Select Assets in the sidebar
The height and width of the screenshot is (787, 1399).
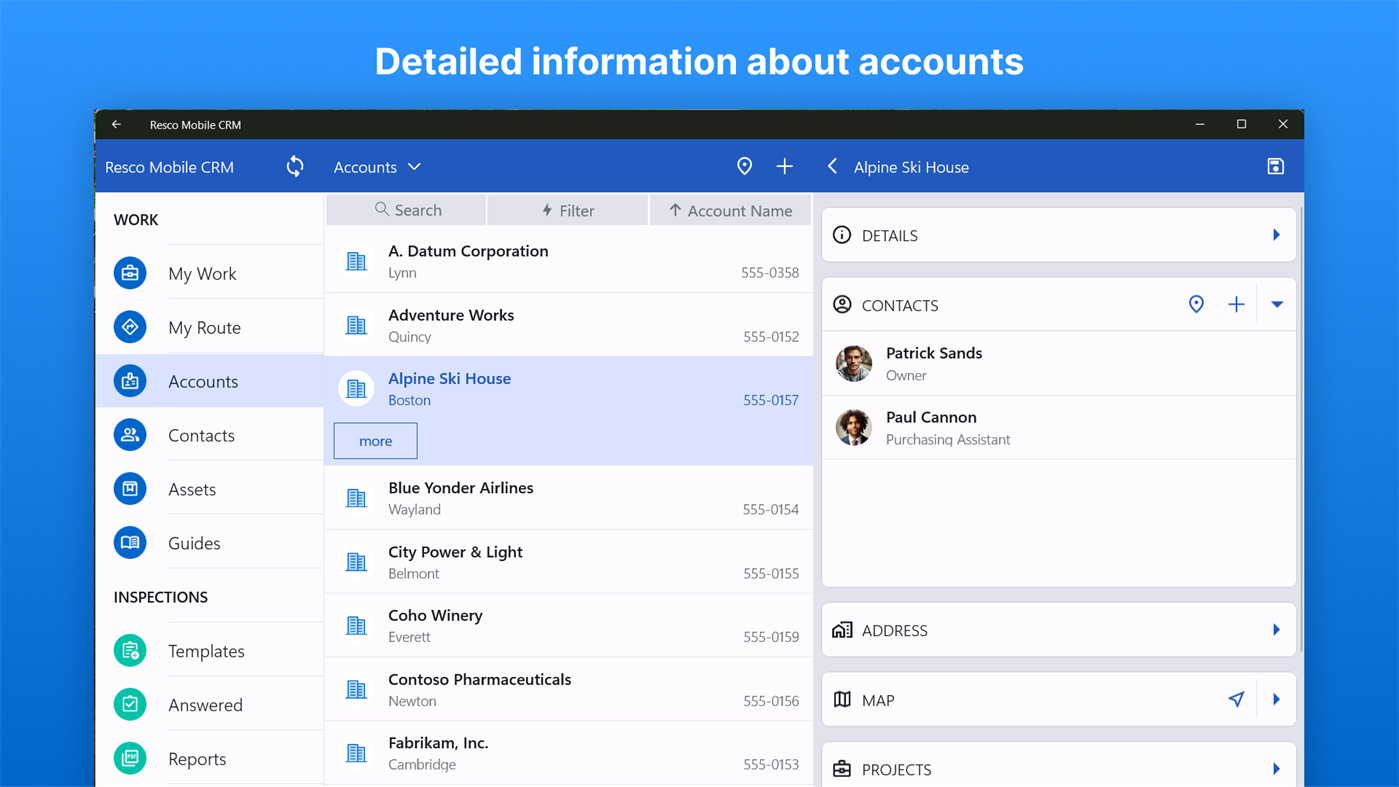tap(191, 489)
